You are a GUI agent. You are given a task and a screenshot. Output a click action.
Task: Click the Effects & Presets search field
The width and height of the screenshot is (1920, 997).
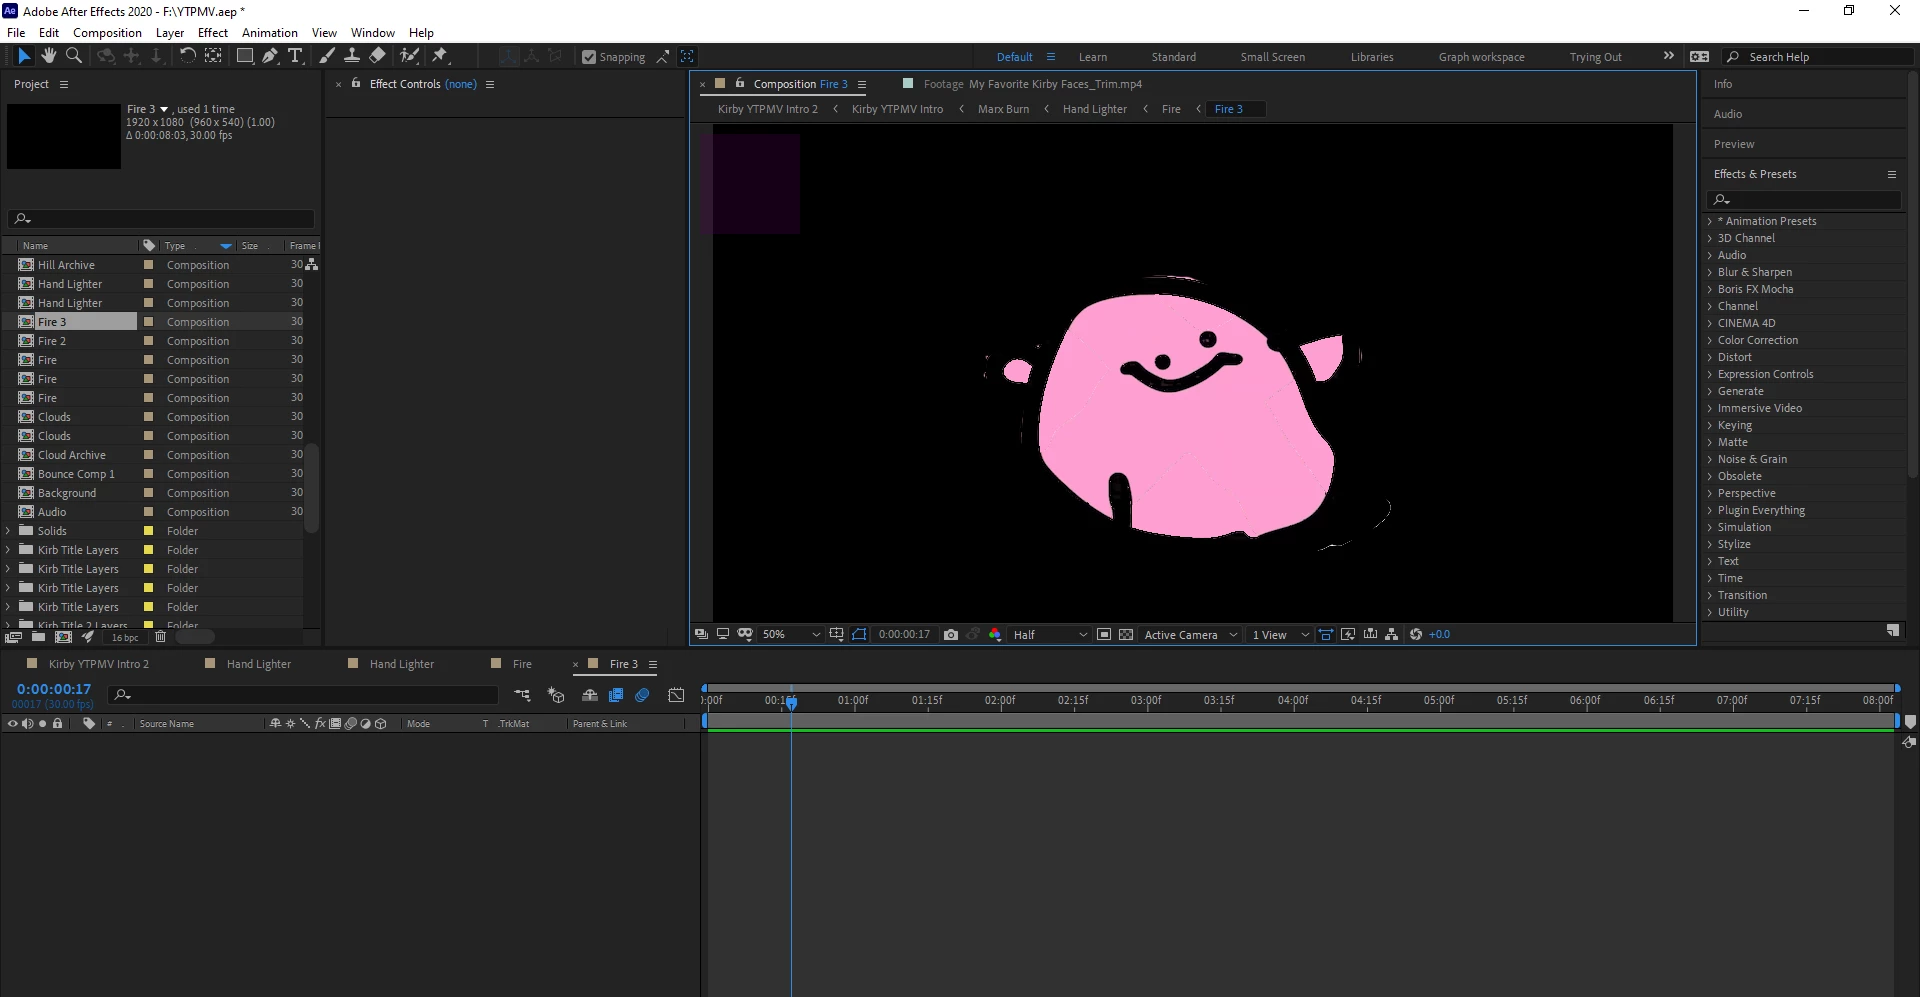(x=1805, y=200)
